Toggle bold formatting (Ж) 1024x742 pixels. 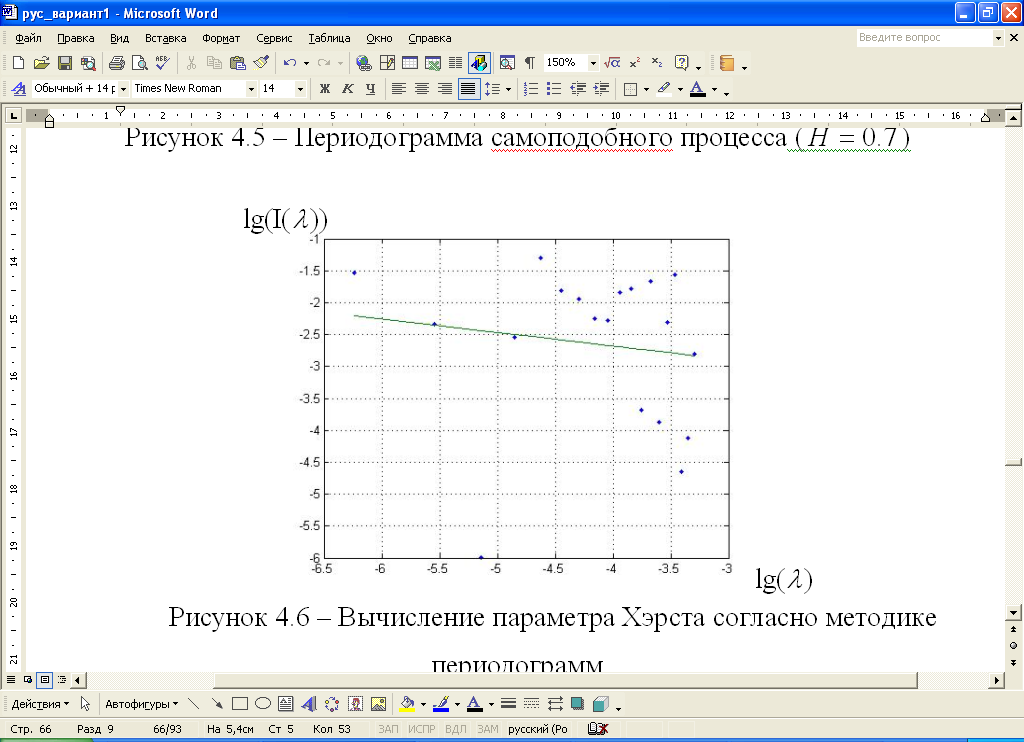tap(324, 89)
